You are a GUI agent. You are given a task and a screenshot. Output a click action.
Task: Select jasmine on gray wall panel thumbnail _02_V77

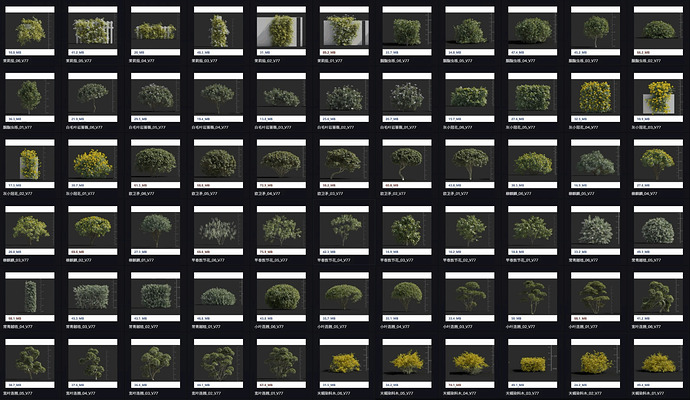click(281, 31)
